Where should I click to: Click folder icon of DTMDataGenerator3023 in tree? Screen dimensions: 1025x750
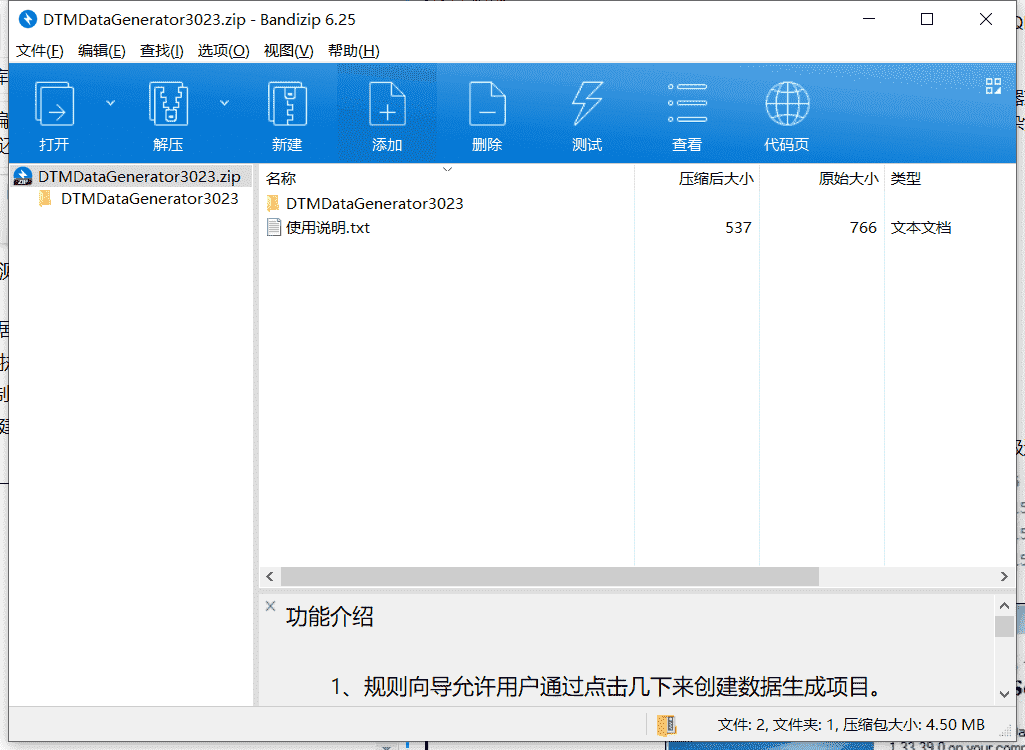(x=45, y=198)
